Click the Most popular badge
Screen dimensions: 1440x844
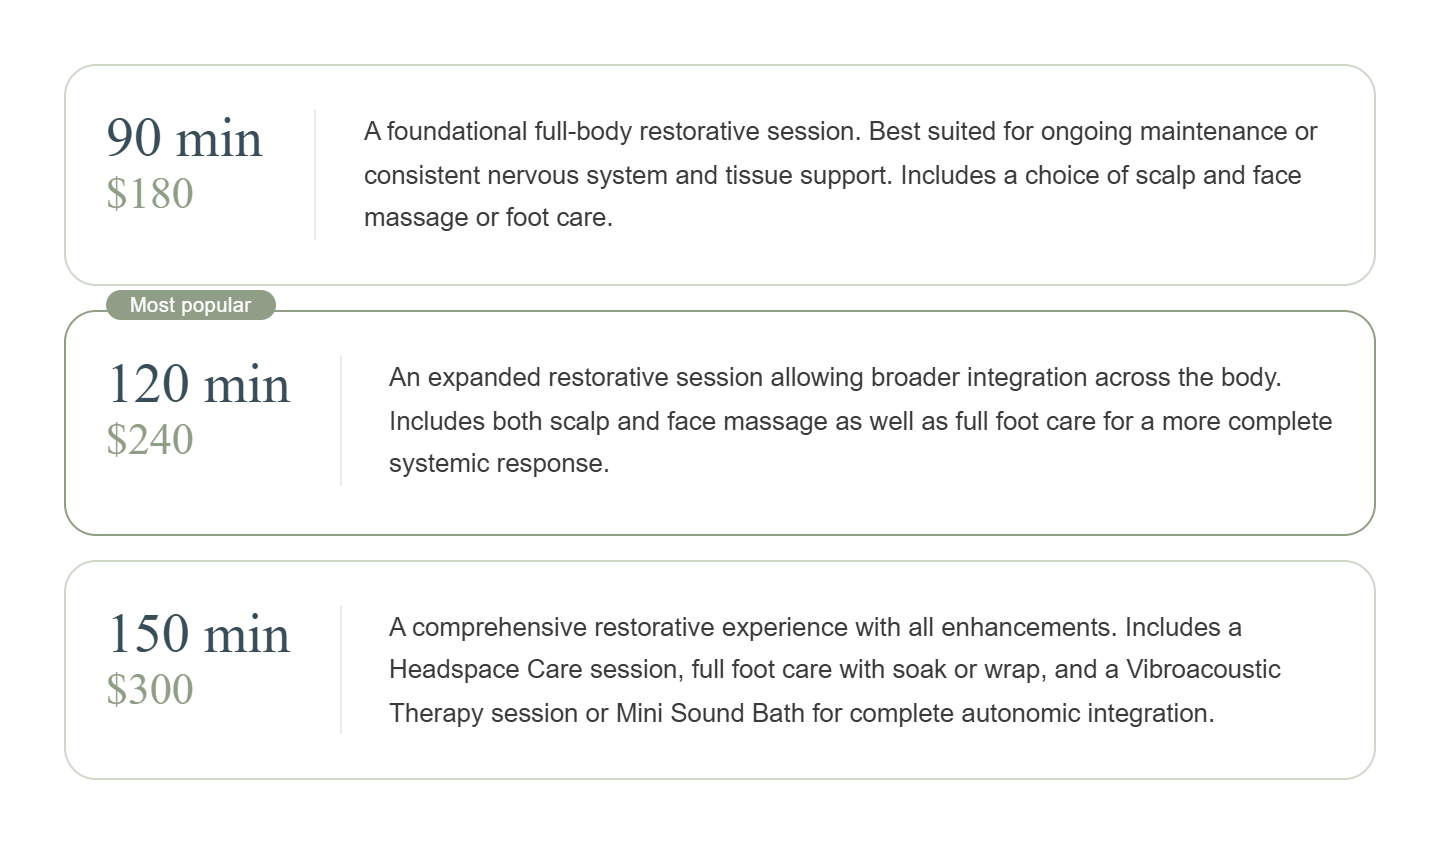190,305
